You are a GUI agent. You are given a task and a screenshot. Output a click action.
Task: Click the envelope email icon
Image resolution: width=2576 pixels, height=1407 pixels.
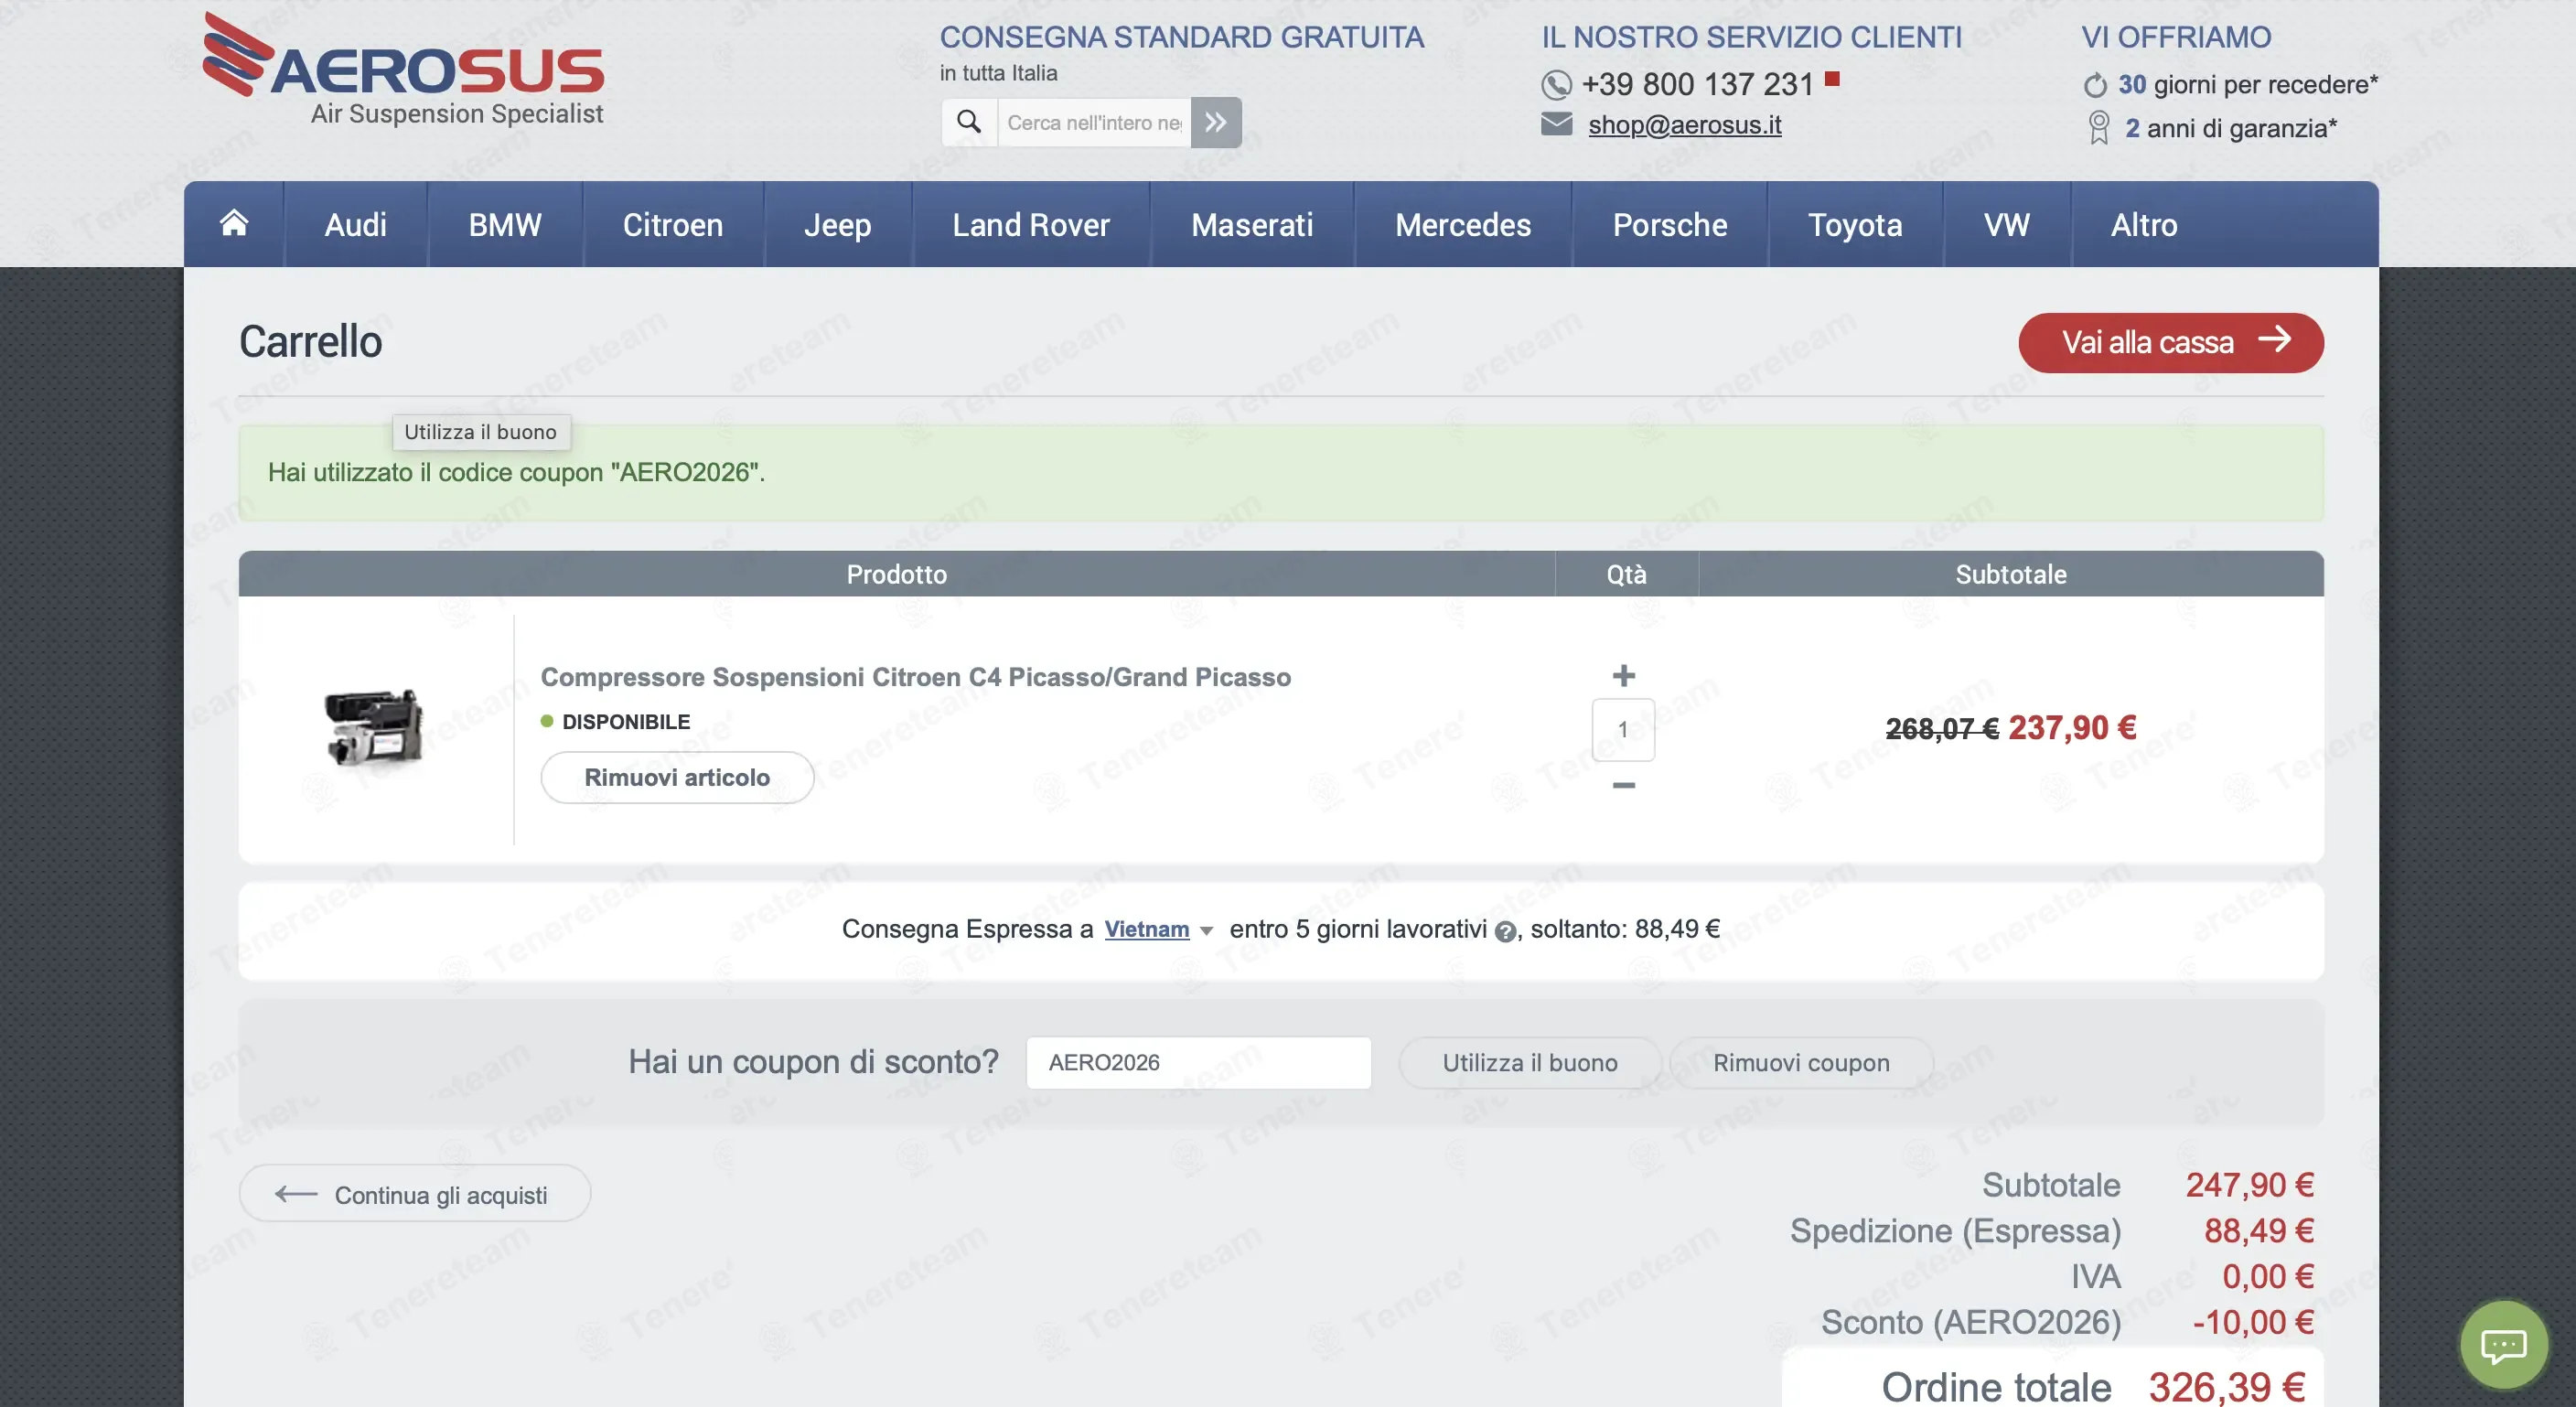(x=1556, y=124)
